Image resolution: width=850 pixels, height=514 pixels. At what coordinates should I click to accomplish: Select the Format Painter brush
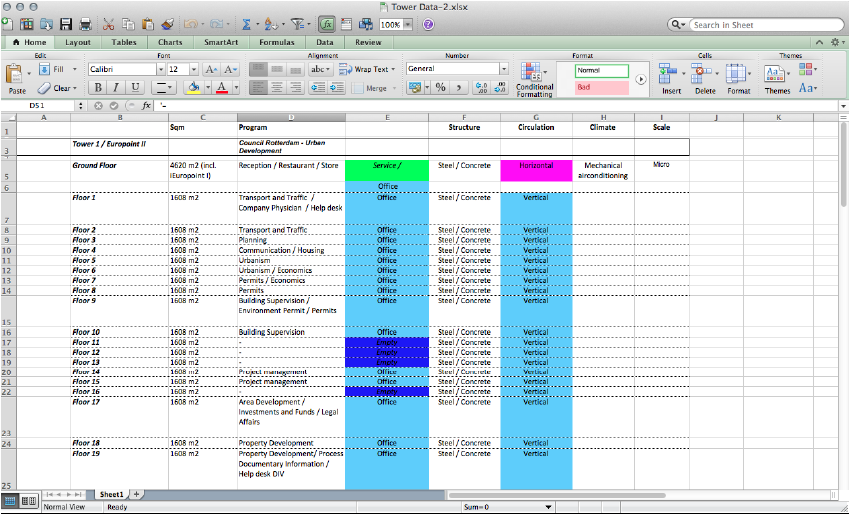click(168, 24)
